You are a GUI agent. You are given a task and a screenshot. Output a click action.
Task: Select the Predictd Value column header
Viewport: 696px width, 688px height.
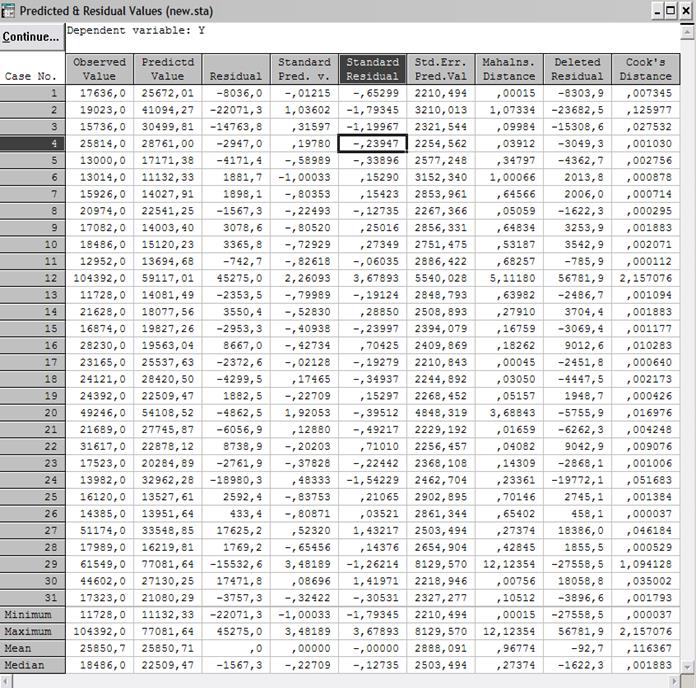pos(168,68)
